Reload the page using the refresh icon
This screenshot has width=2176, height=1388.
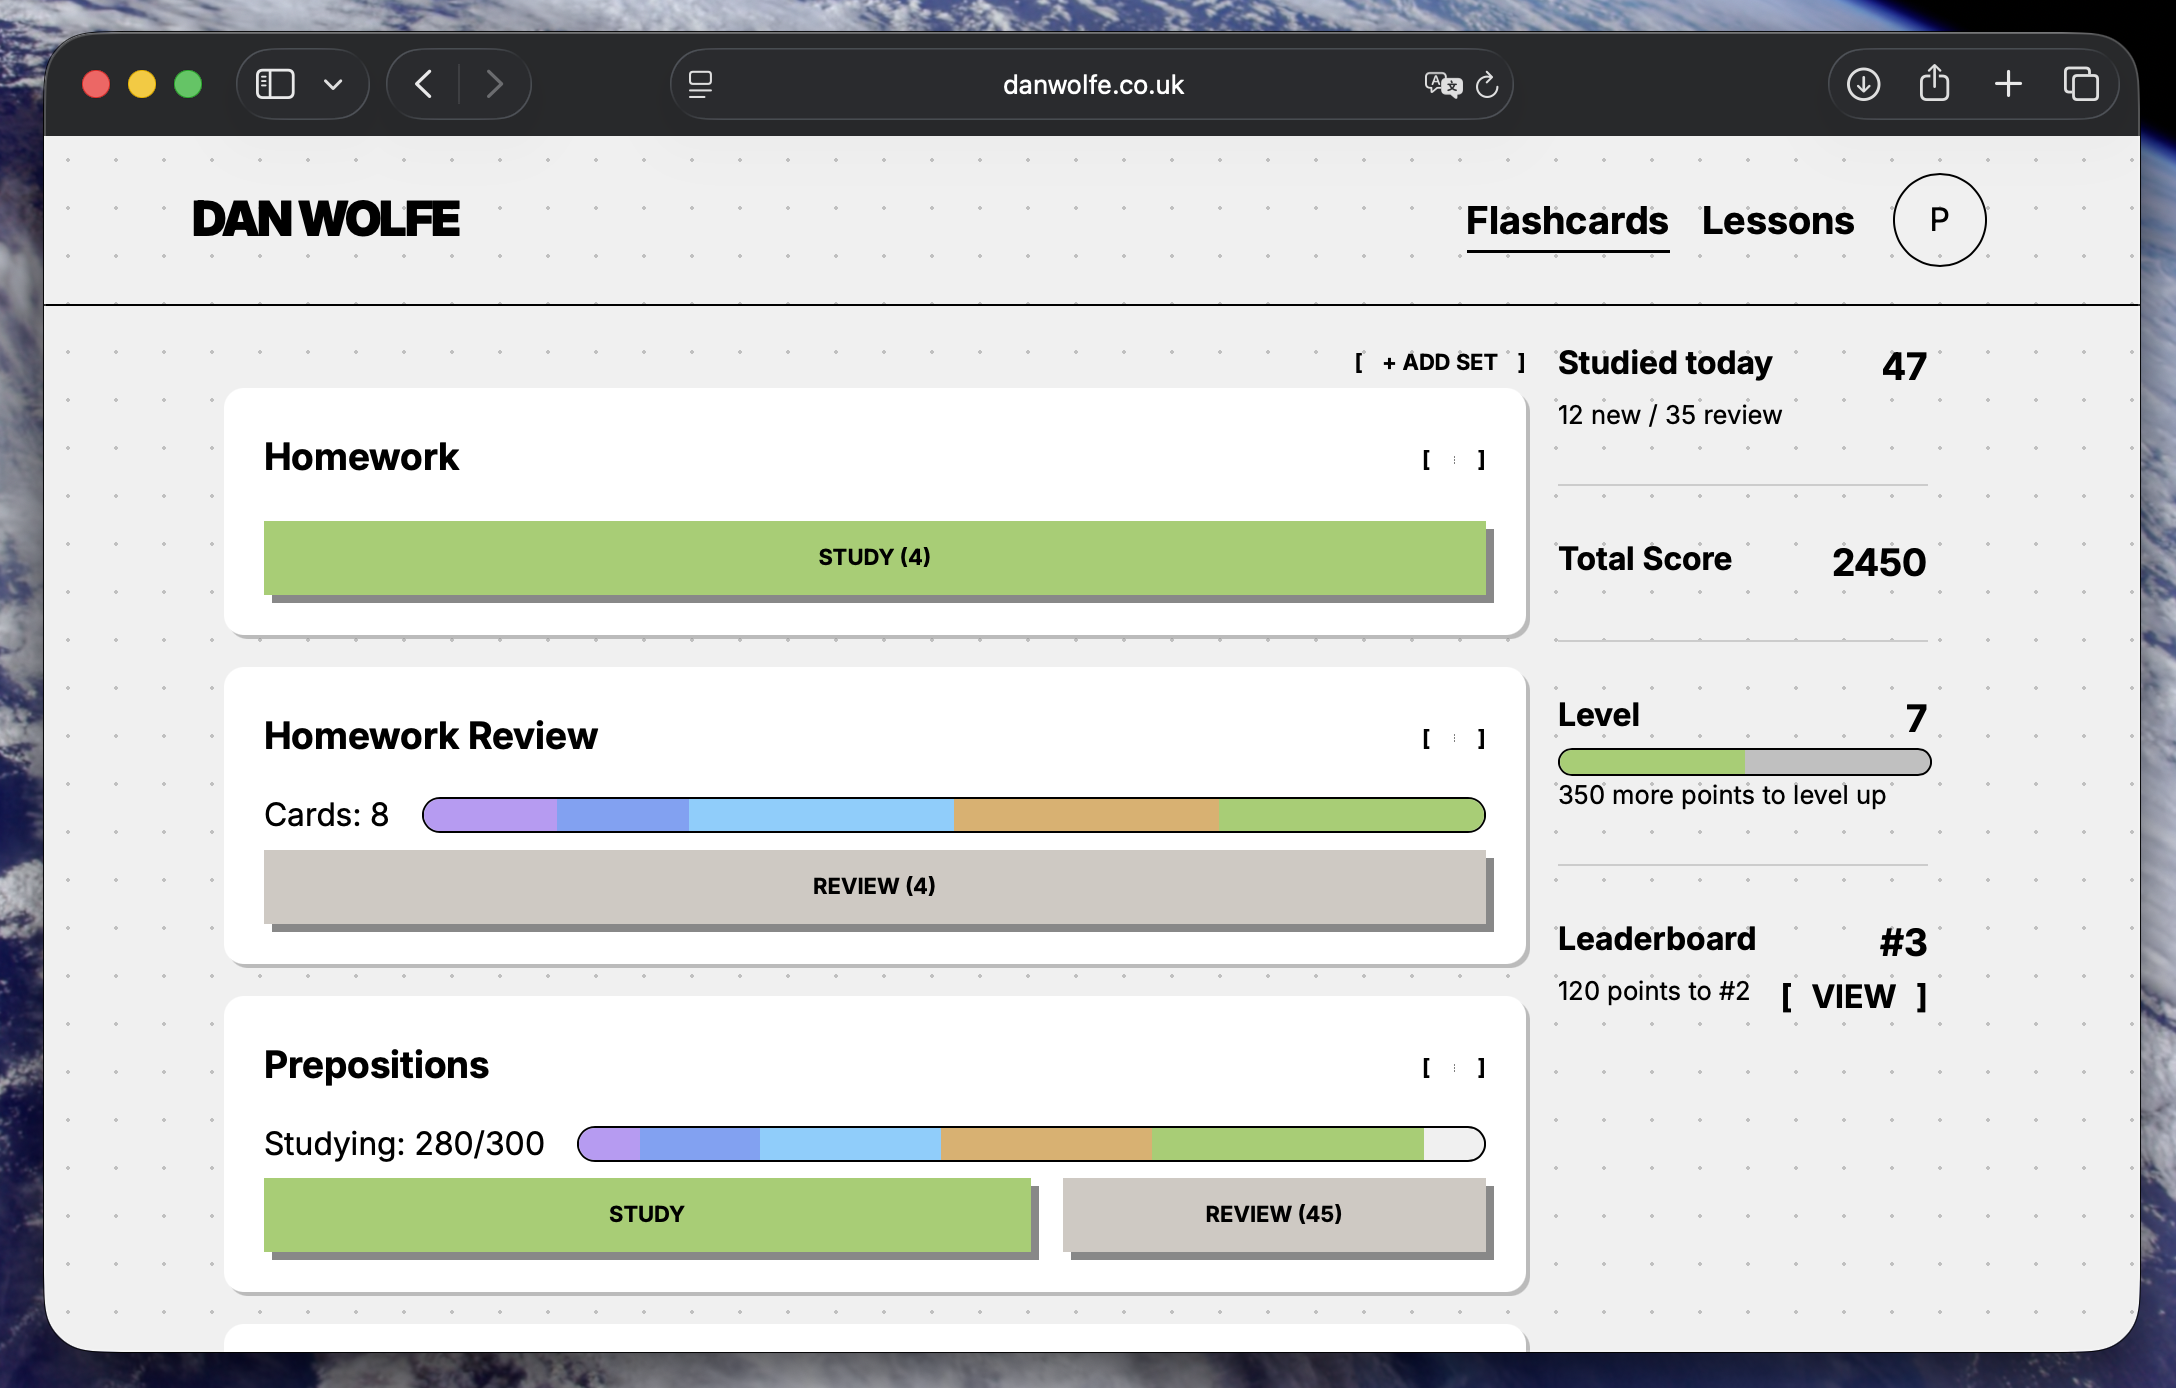tap(1487, 86)
